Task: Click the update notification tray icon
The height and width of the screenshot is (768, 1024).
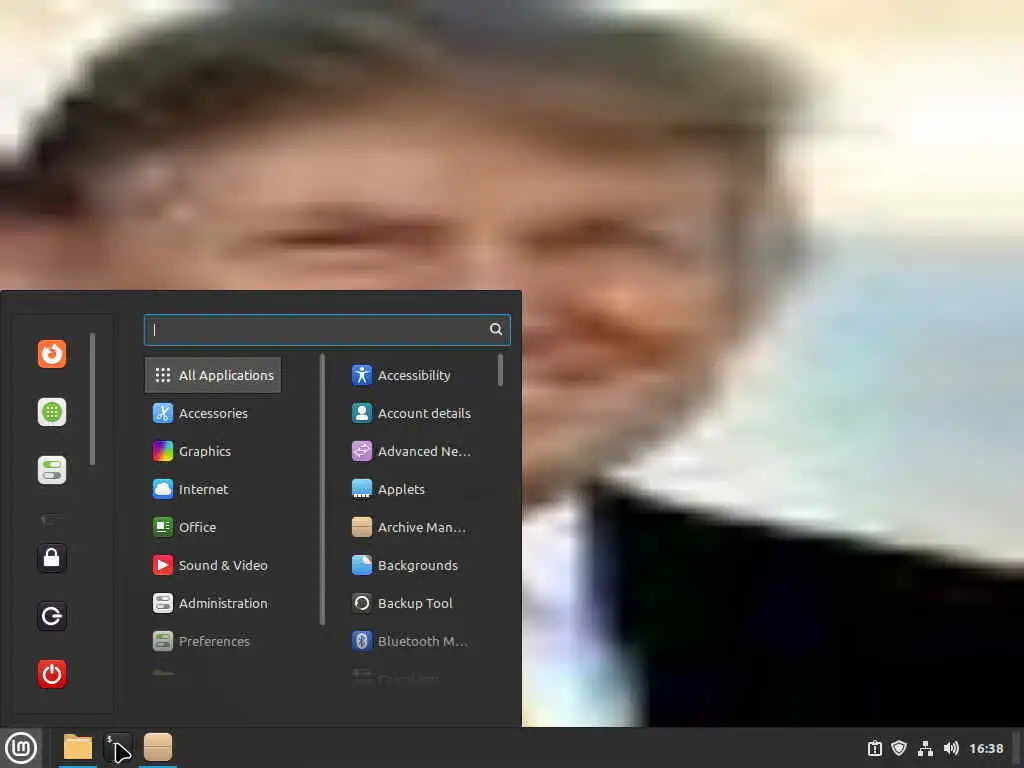Action: [x=874, y=748]
